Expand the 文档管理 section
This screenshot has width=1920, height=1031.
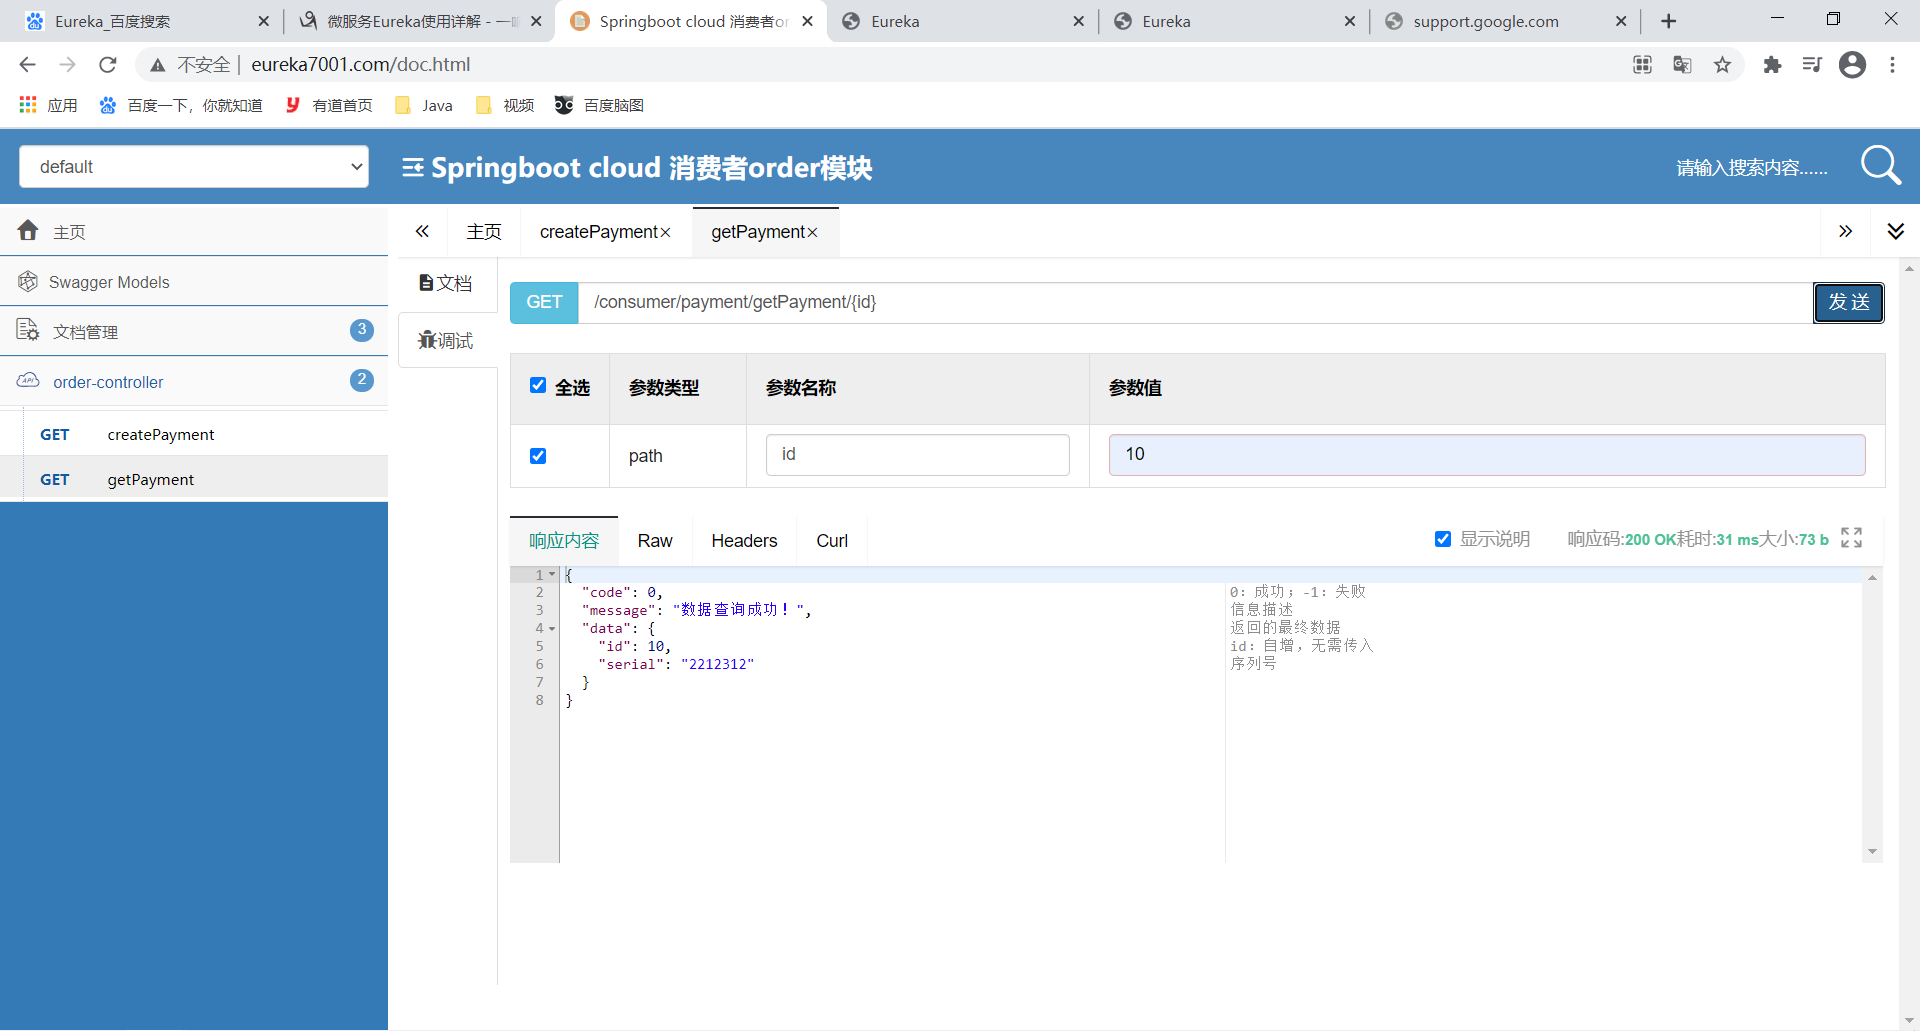click(194, 331)
